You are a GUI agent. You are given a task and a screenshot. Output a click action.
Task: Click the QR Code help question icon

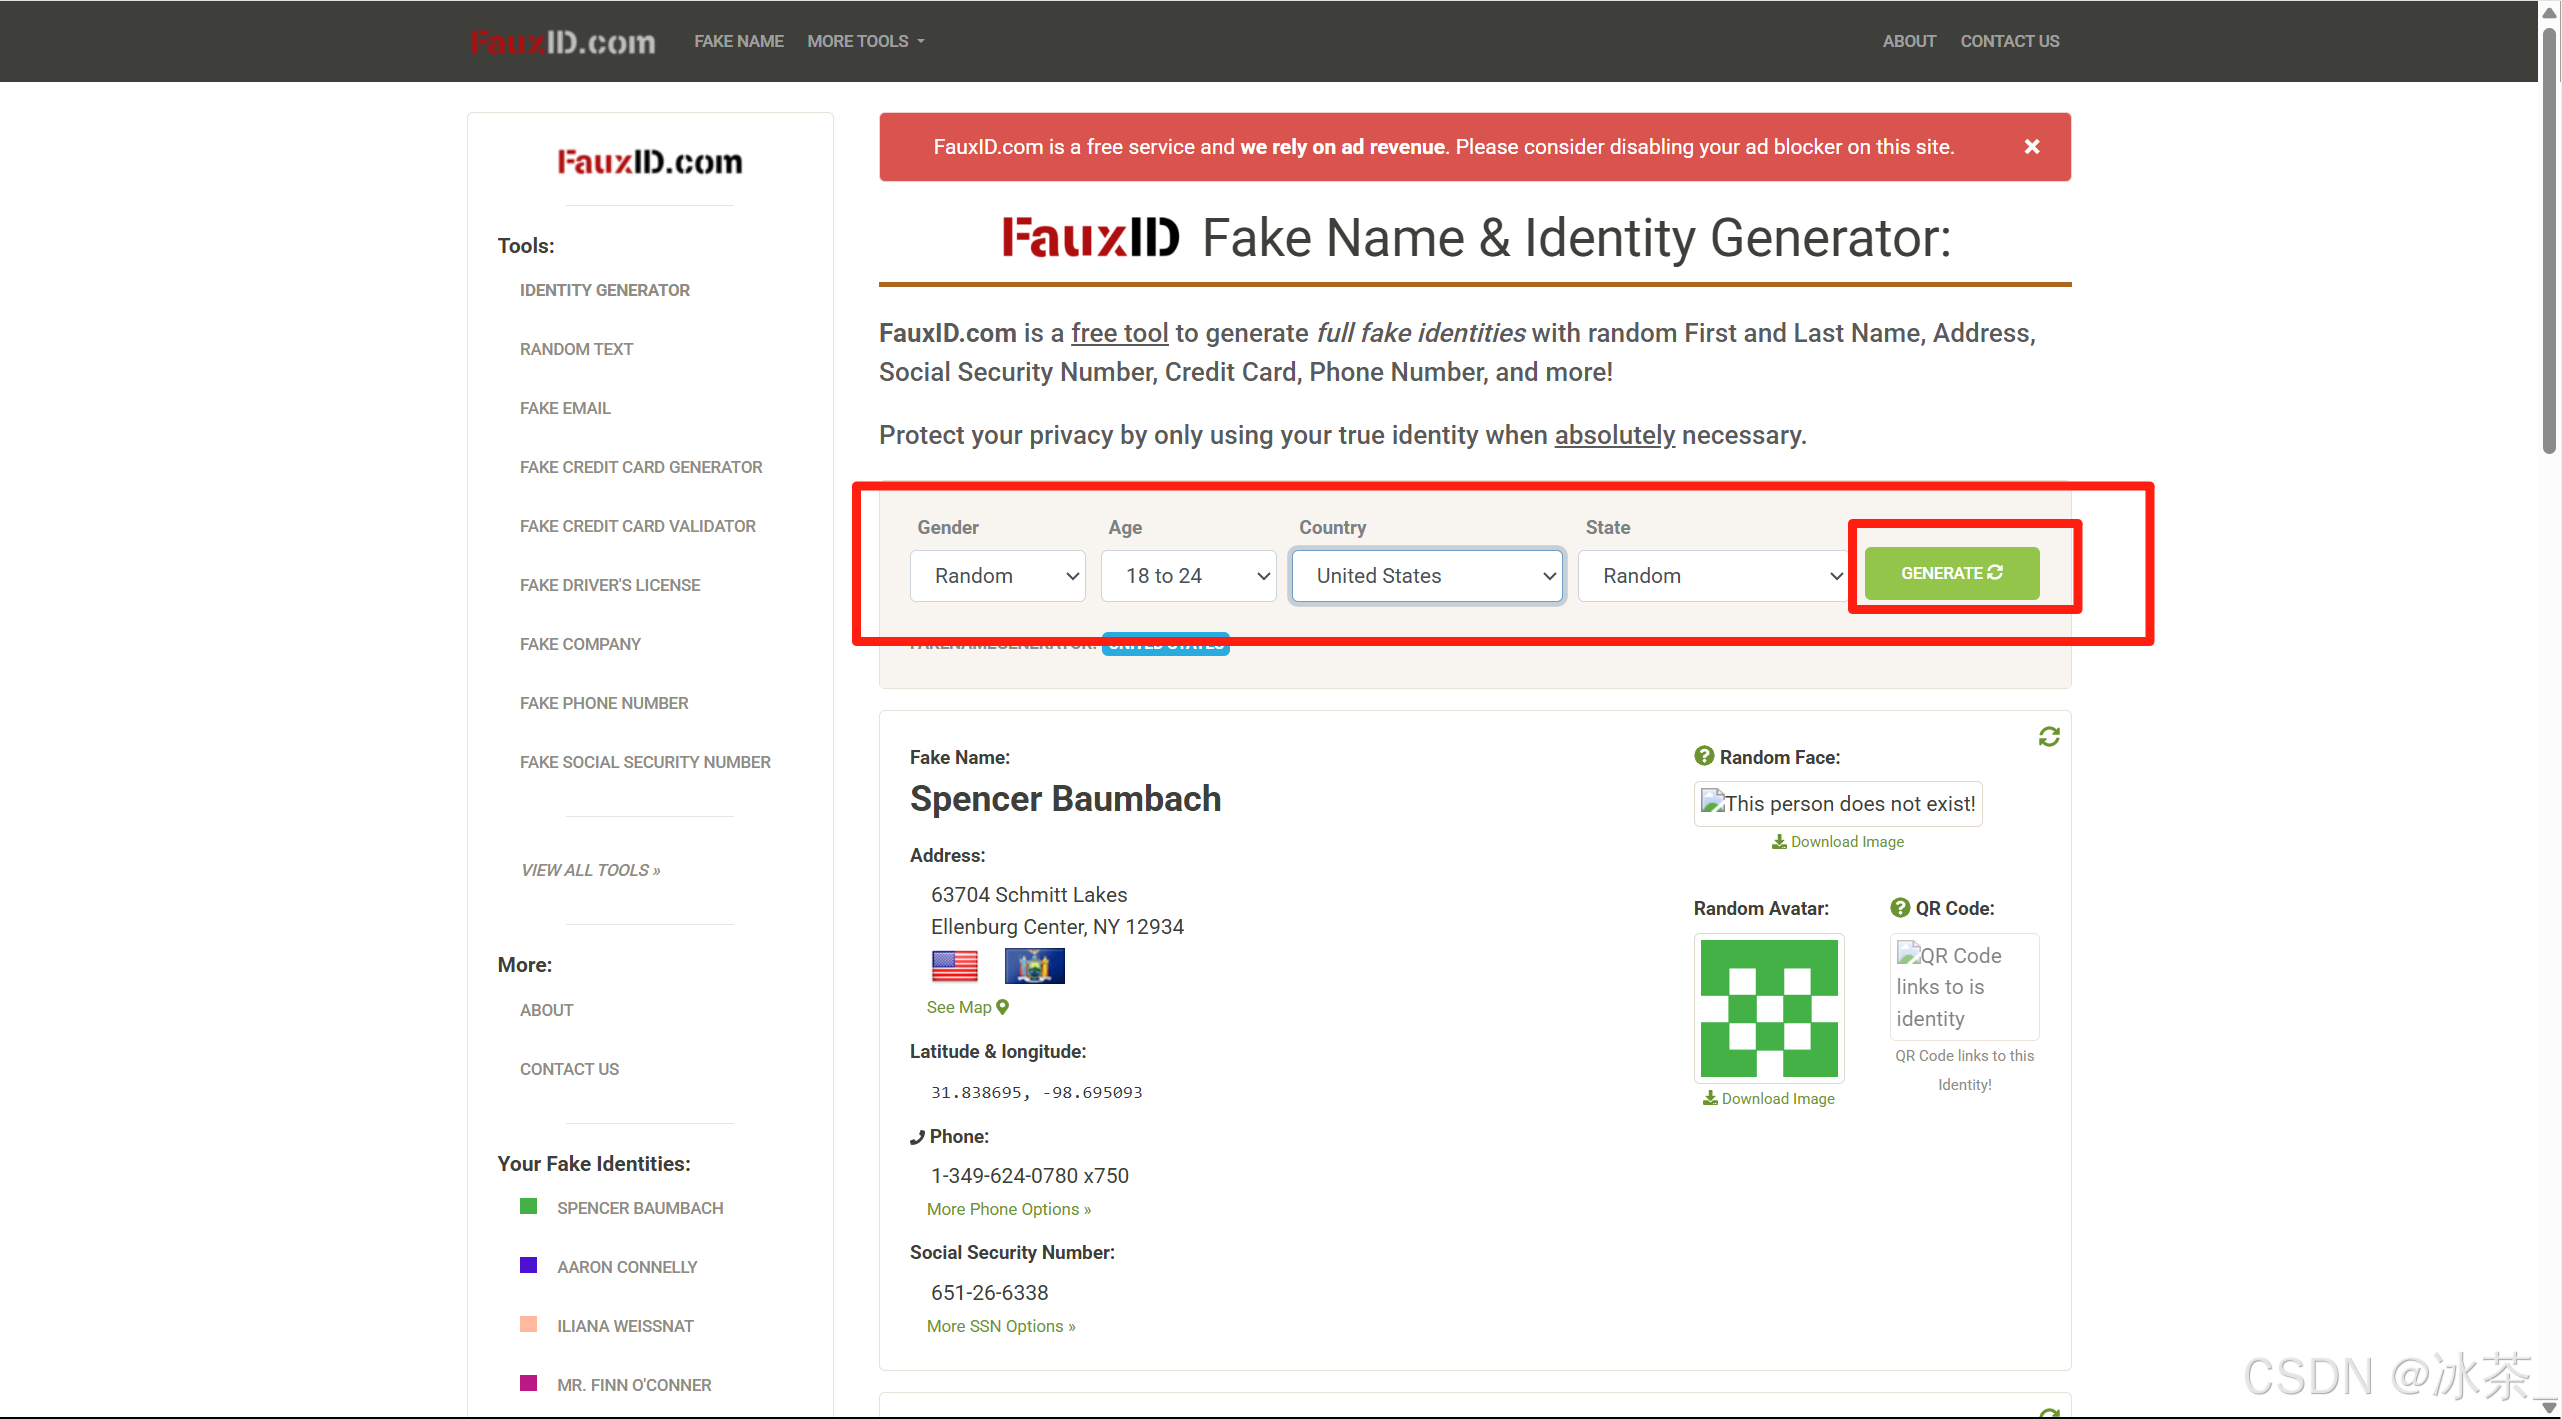(x=1900, y=908)
